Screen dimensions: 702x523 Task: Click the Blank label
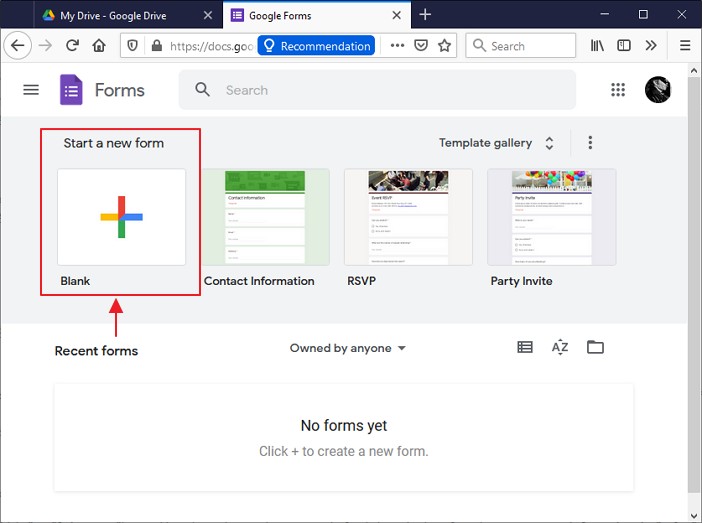(x=75, y=281)
